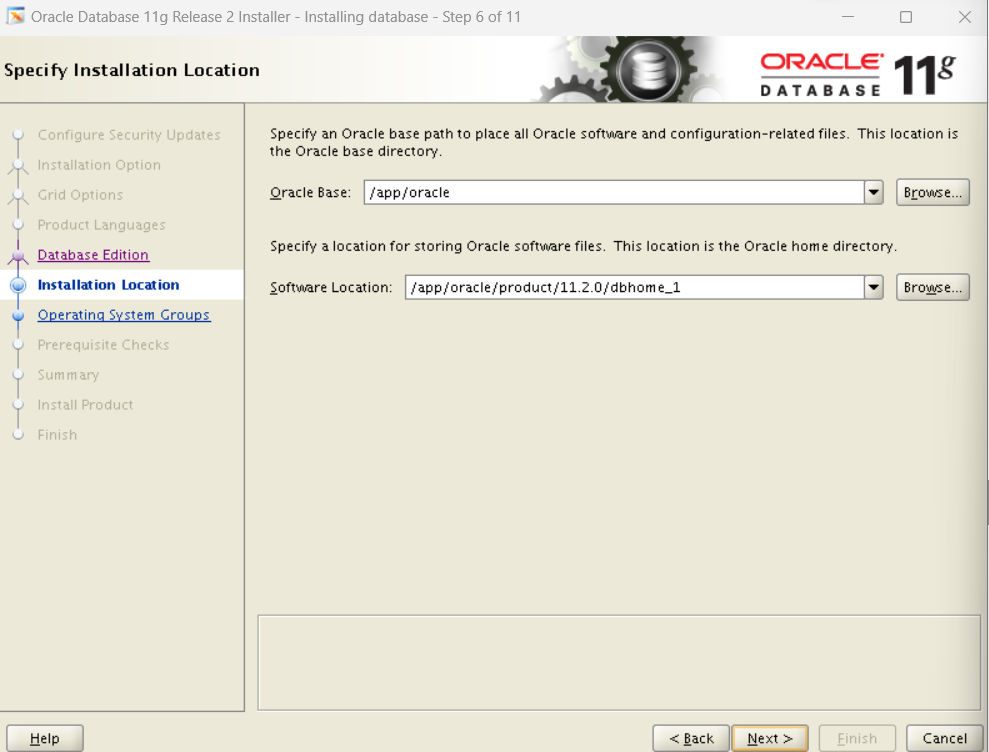Click the Oracle installer title bar icon

15,16
